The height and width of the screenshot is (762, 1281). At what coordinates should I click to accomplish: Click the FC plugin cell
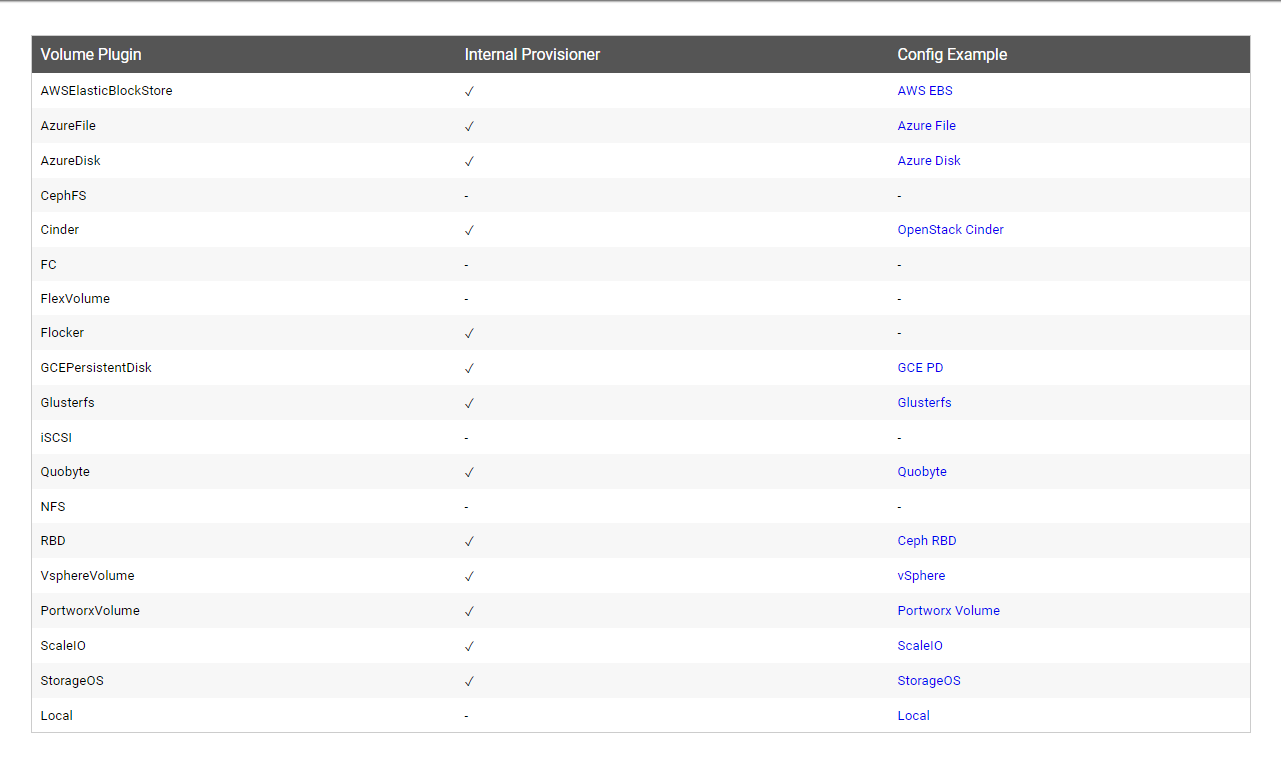coord(49,265)
